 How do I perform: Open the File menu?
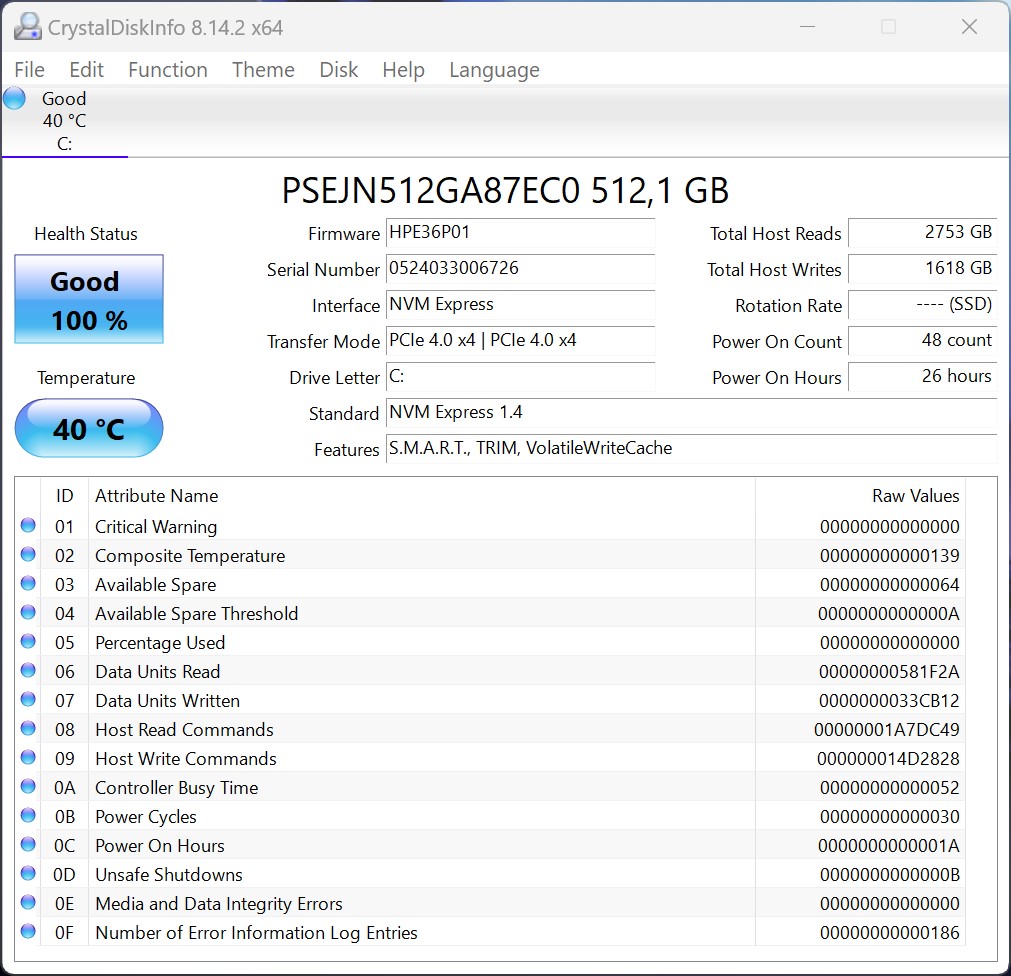click(30, 70)
